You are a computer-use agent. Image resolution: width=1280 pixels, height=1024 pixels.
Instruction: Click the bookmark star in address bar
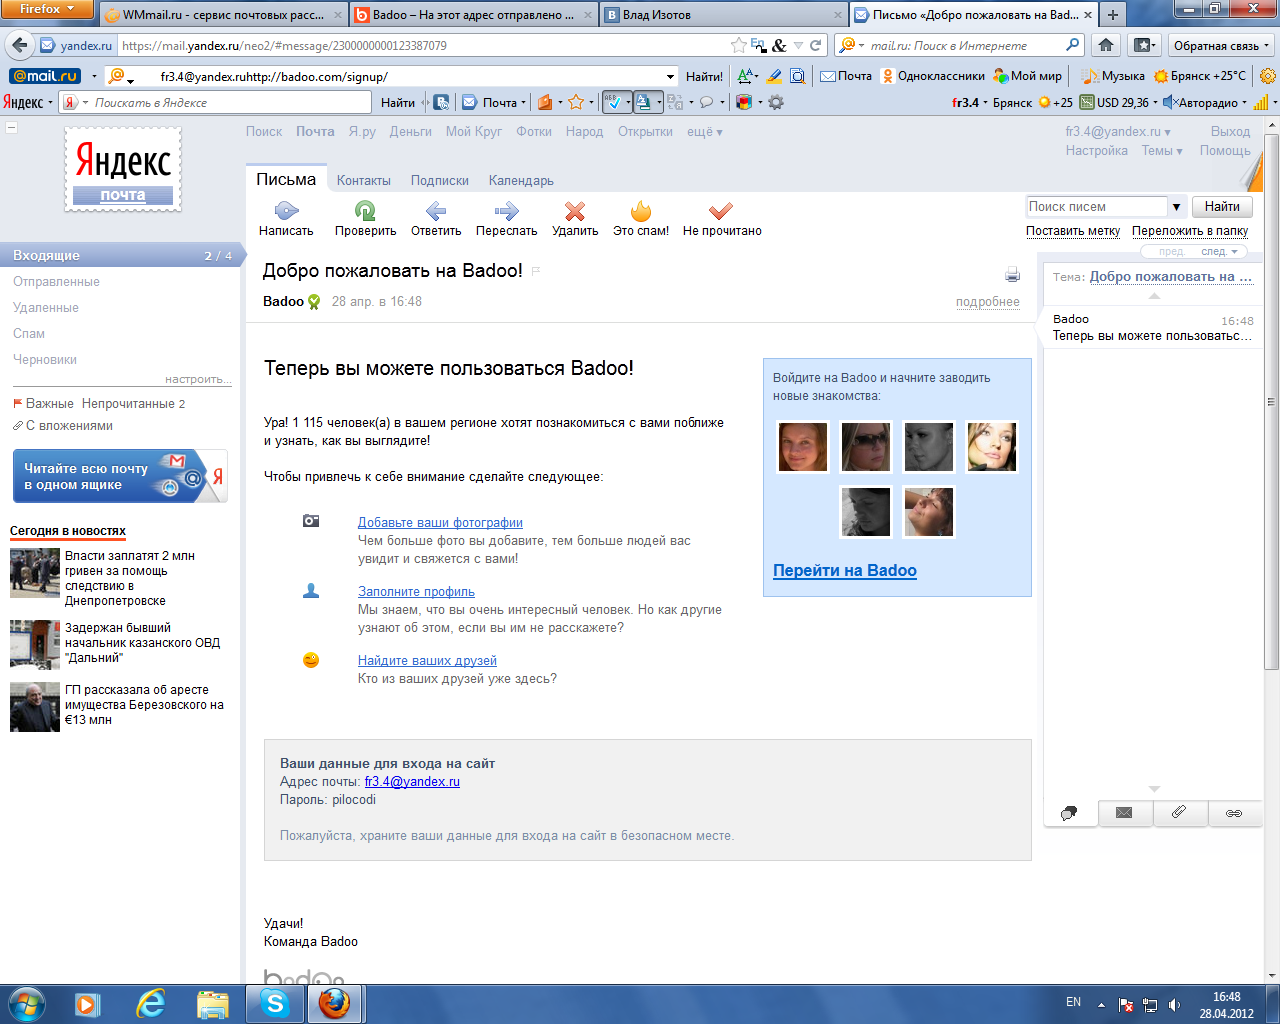click(x=738, y=45)
